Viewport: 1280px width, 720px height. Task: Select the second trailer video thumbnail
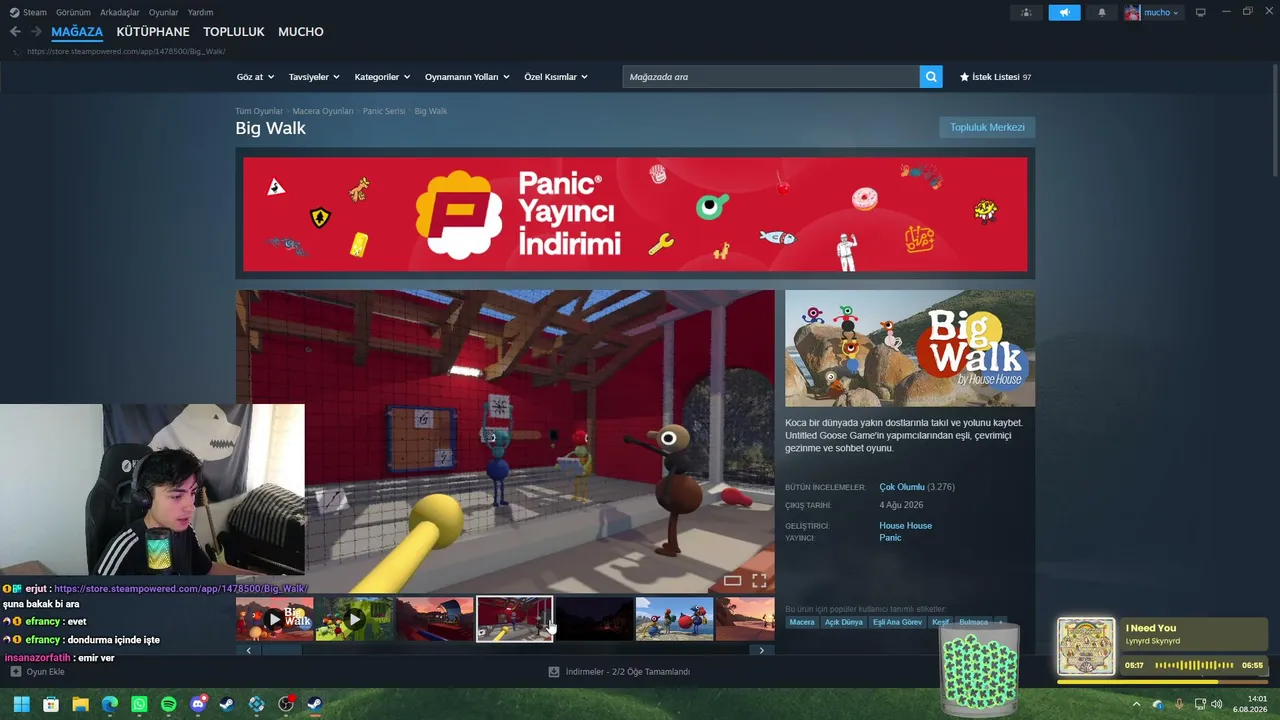point(355,619)
